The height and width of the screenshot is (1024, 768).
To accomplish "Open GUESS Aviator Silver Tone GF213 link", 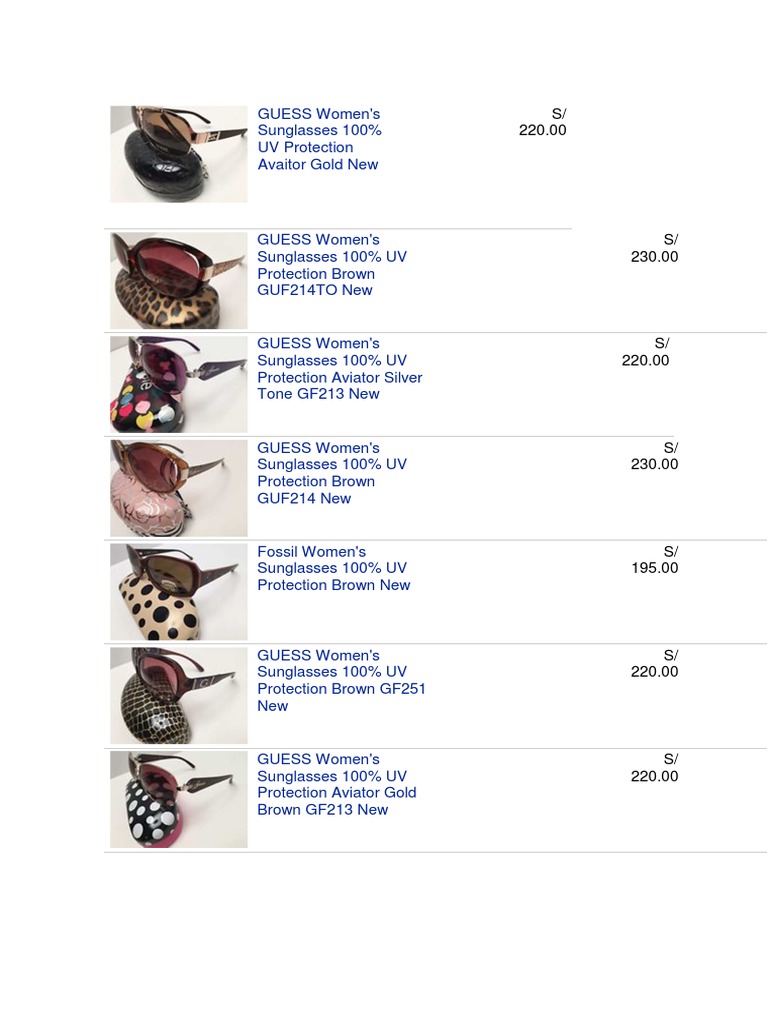I will click(x=340, y=369).
